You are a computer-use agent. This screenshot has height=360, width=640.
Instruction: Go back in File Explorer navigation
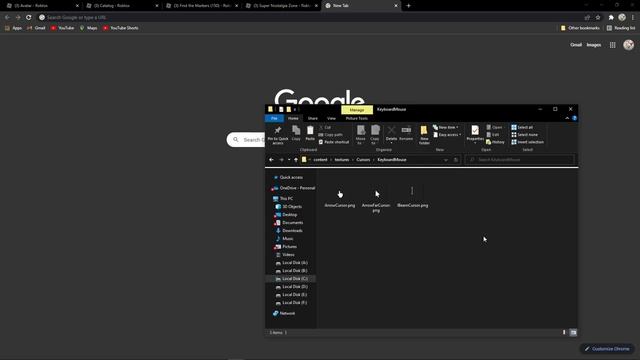tap(271, 160)
